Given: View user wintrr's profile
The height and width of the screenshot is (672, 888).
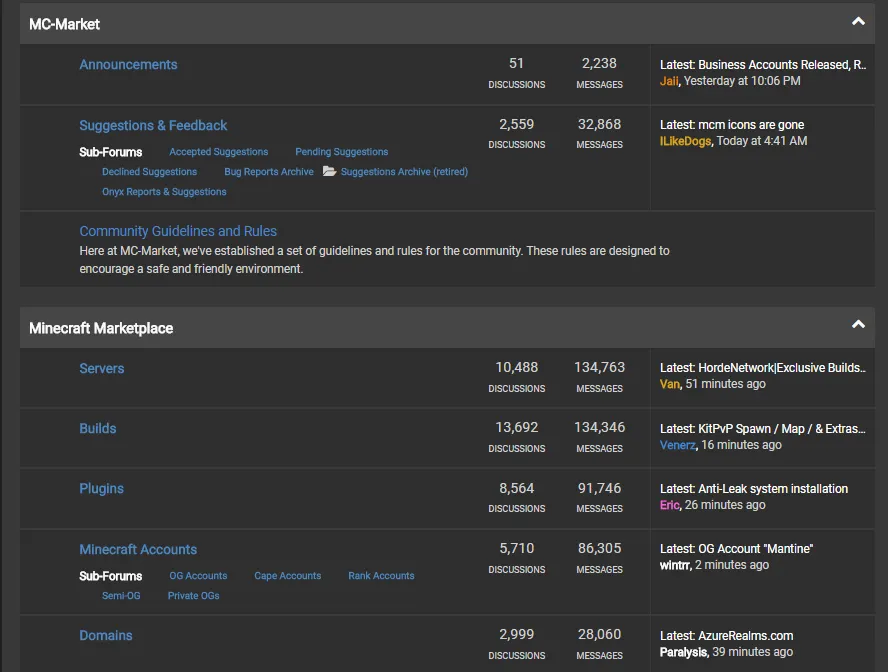Looking at the screenshot, I should (674, 565).
